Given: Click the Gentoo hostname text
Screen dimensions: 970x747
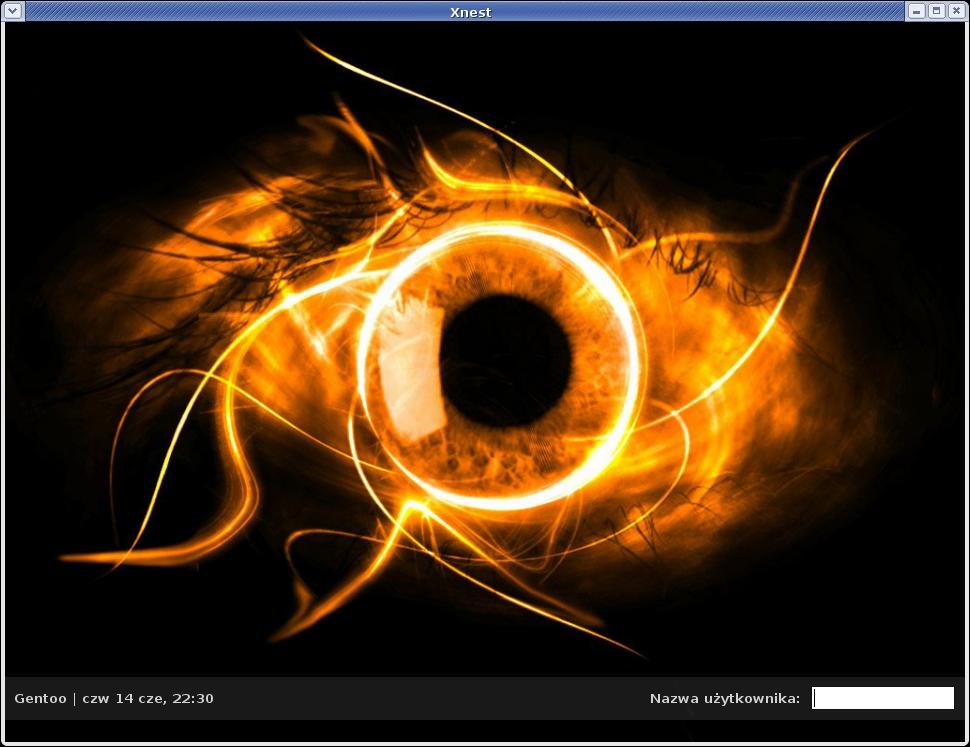Looking at the screenshot, I should point(40,698).
